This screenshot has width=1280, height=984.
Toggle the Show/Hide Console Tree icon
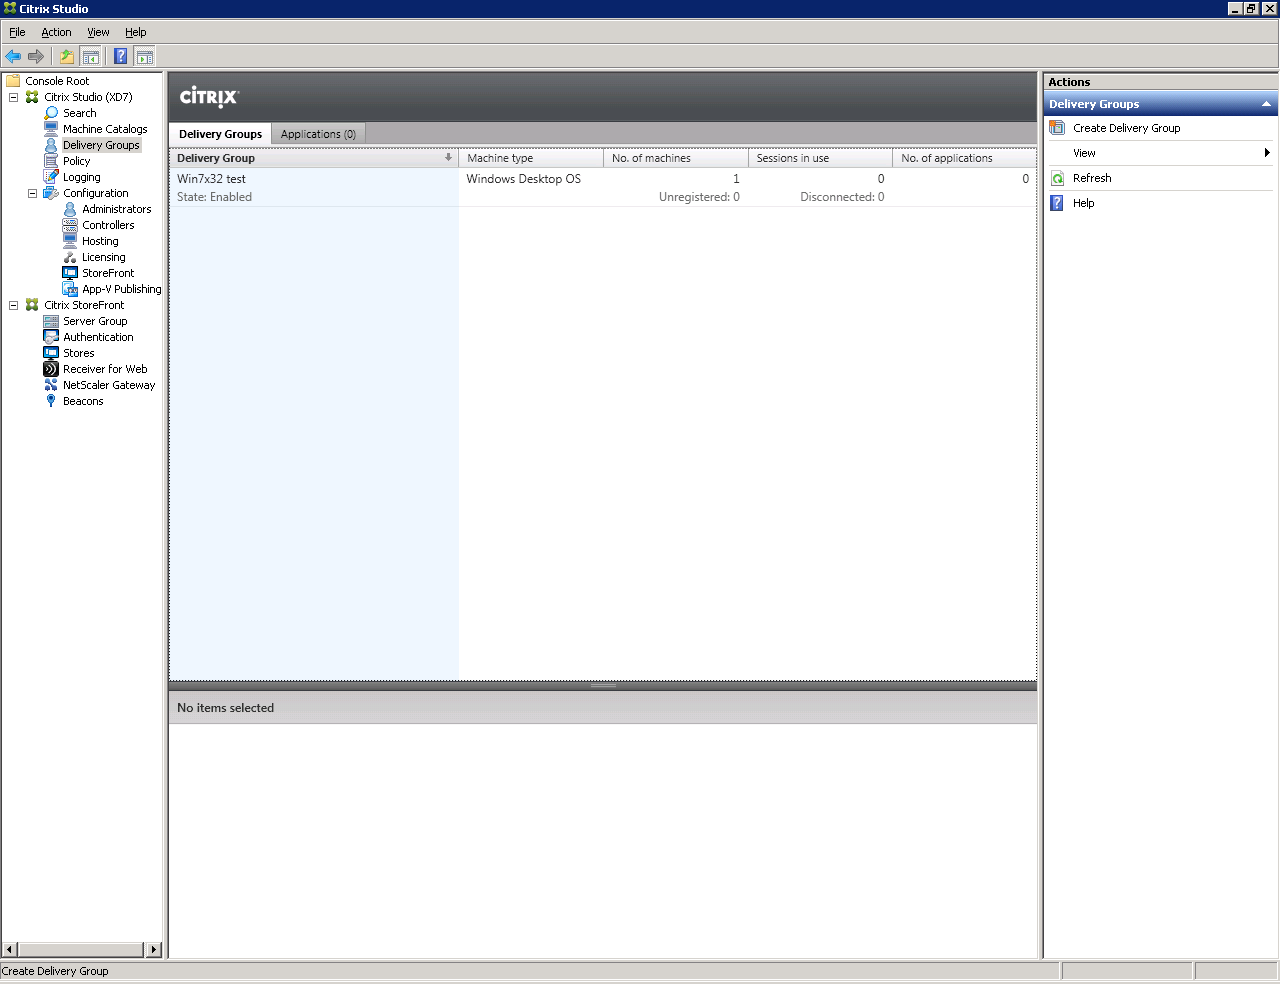coord(91,56)
